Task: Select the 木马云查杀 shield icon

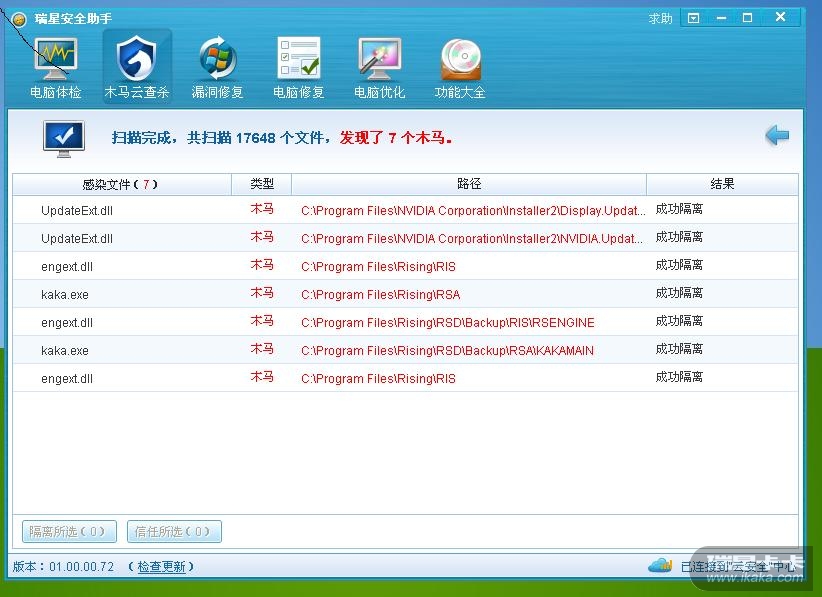Action: click(x=137, y=67)
